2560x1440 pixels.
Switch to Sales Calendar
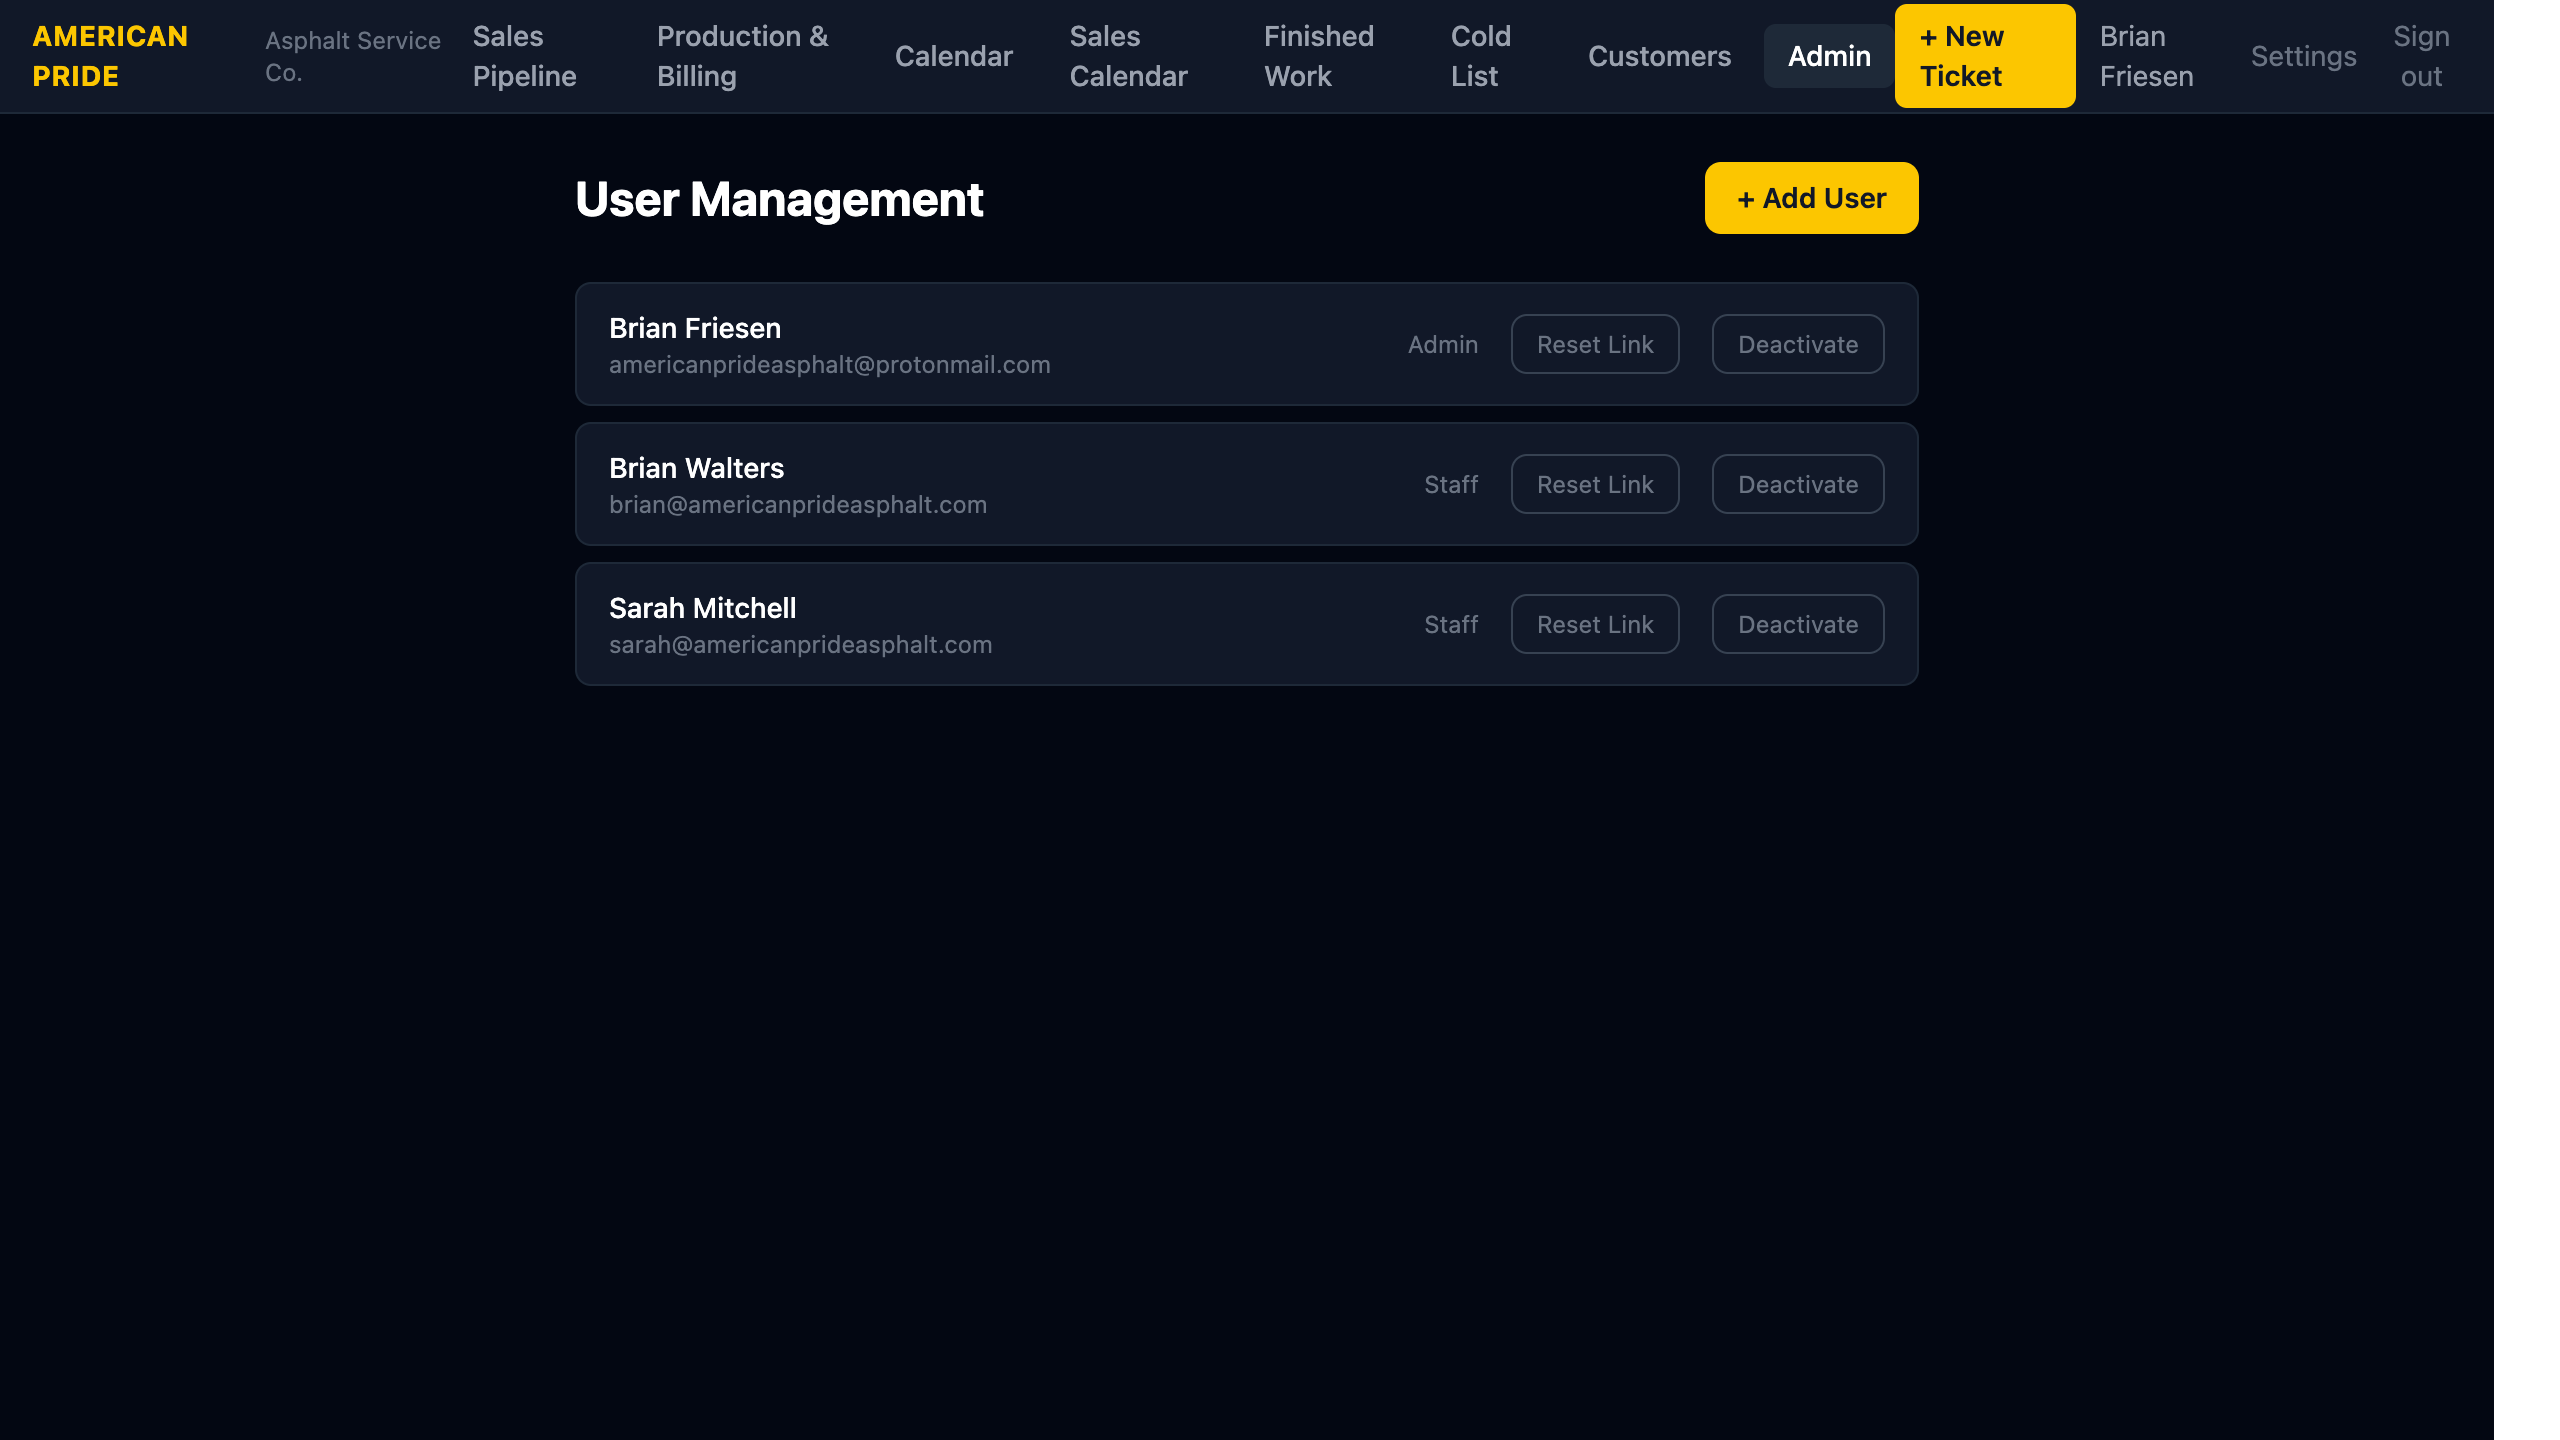1128,56
